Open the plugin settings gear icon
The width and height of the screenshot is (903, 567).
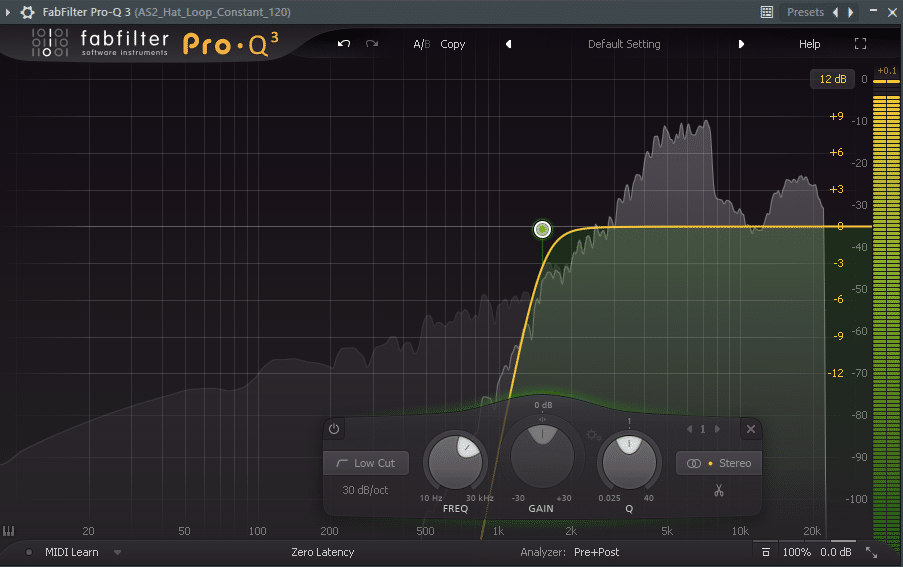(x=27, y=12)
